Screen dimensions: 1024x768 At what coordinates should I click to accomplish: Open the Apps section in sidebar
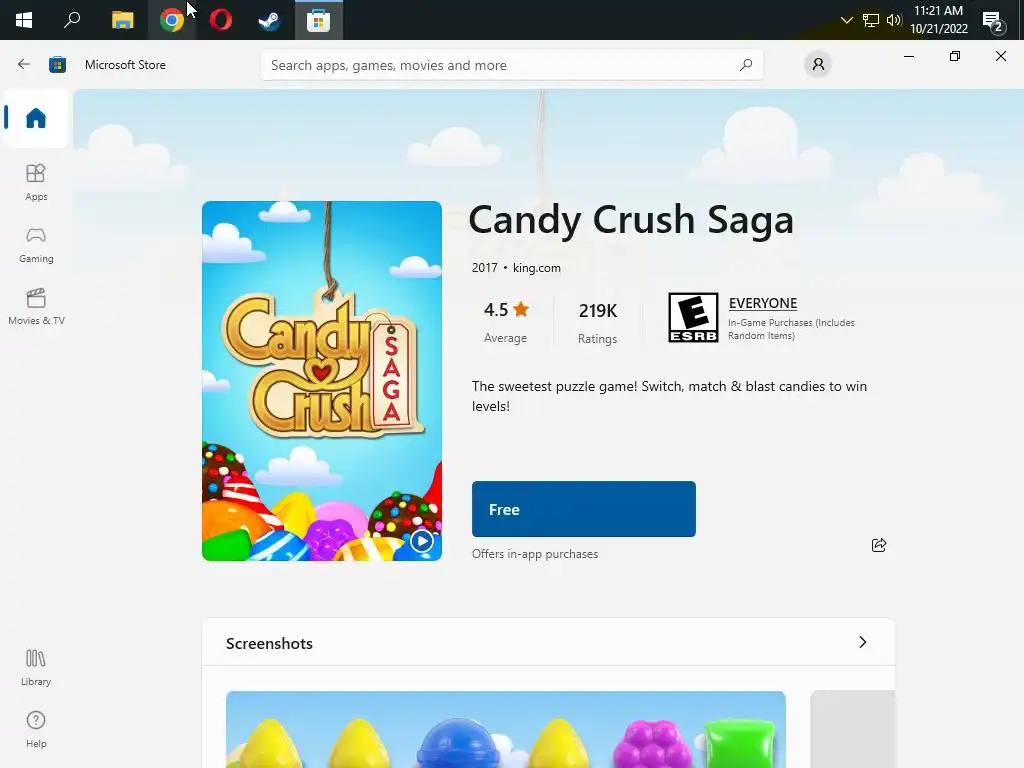(36, 182)
